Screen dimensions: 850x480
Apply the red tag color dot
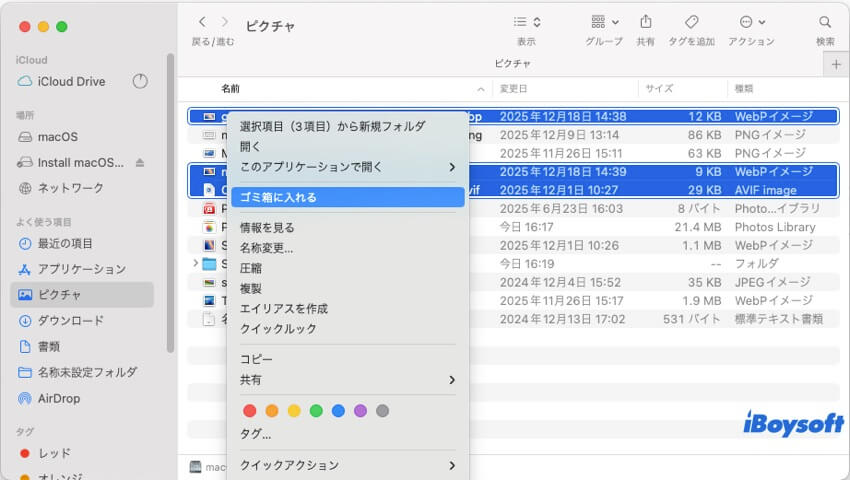coord(249,411)
